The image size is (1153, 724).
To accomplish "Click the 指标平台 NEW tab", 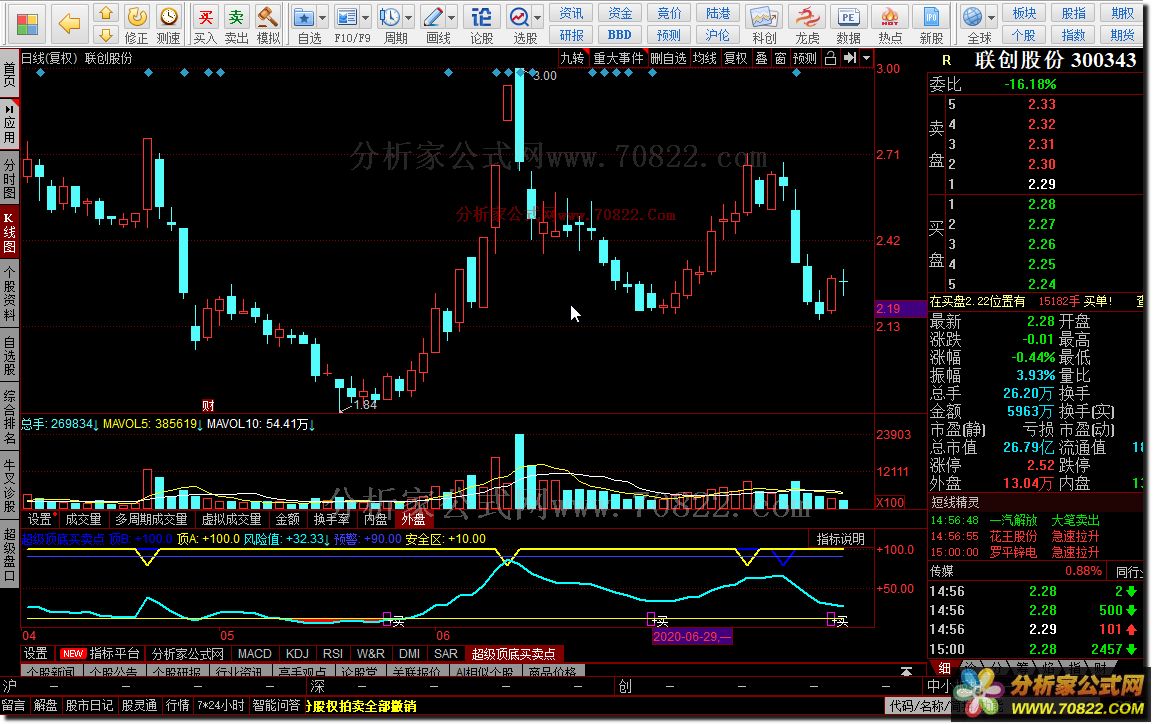I will tap(100, 653).
